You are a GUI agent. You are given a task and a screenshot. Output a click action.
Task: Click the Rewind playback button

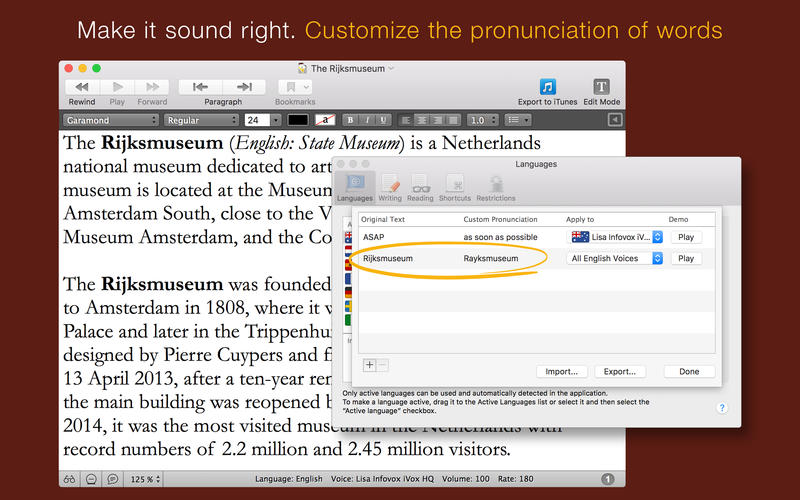82,87
